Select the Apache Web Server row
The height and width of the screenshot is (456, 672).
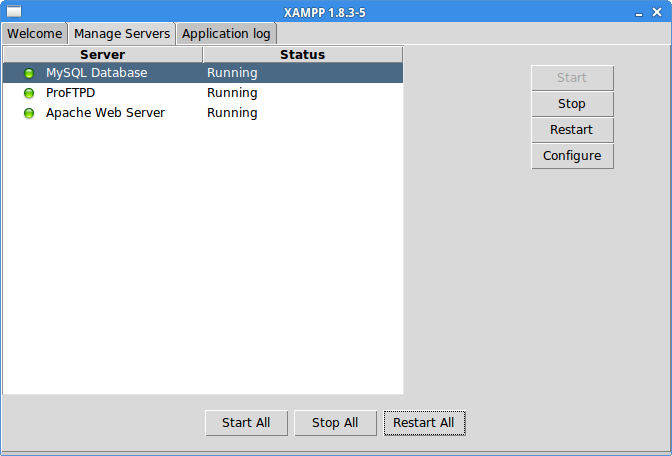(203, 113)
